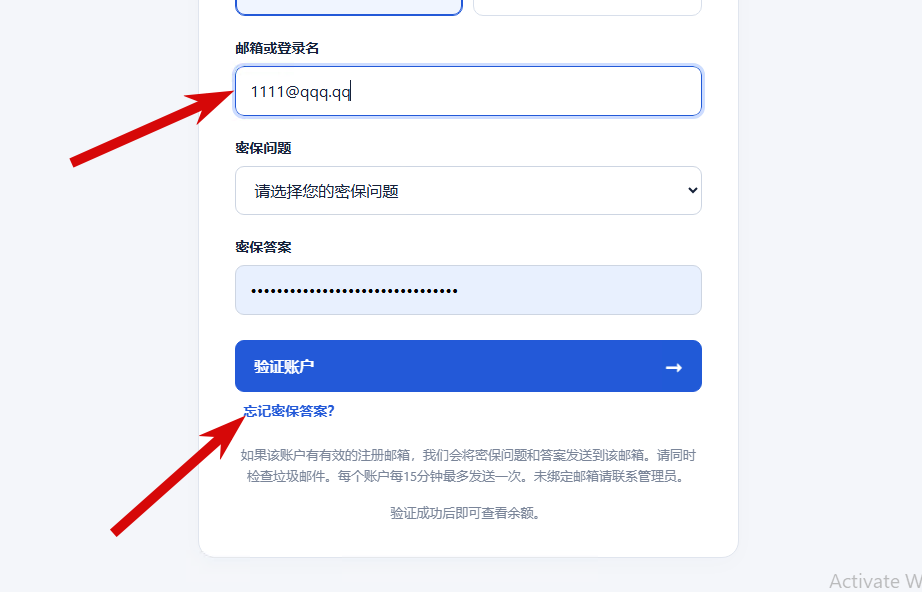
Task: Focus the 邮箱或登录名 input with 1111@qqq.qq
Action: [x=468, y=91]
